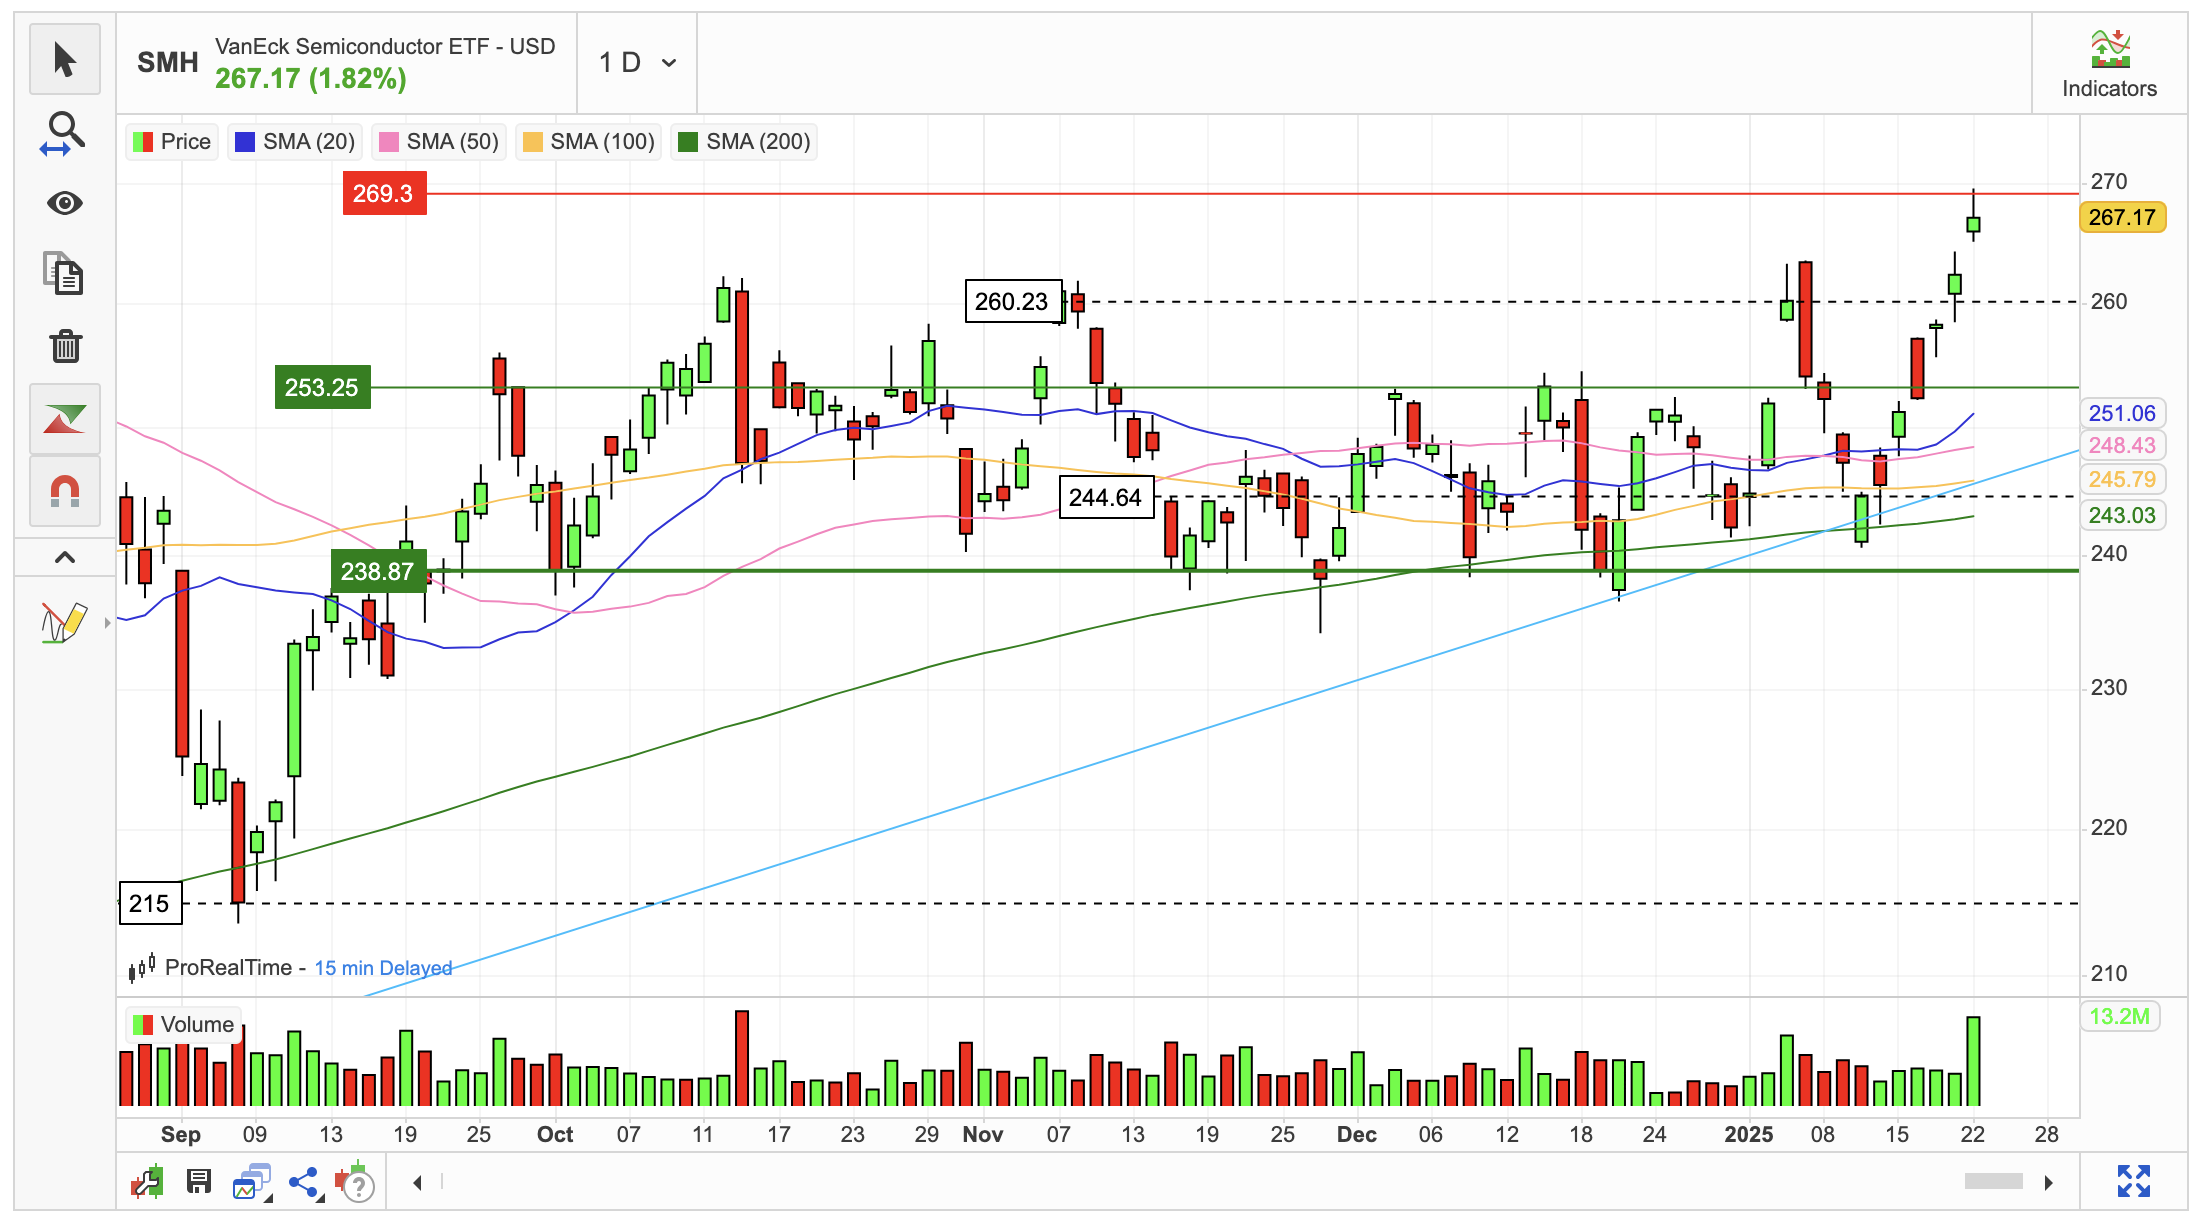Image resolution: width=2200 pixels, height=1224 pixels.
Task: Click the 248.43 SMA value tag
Action: click(2122, 445)
